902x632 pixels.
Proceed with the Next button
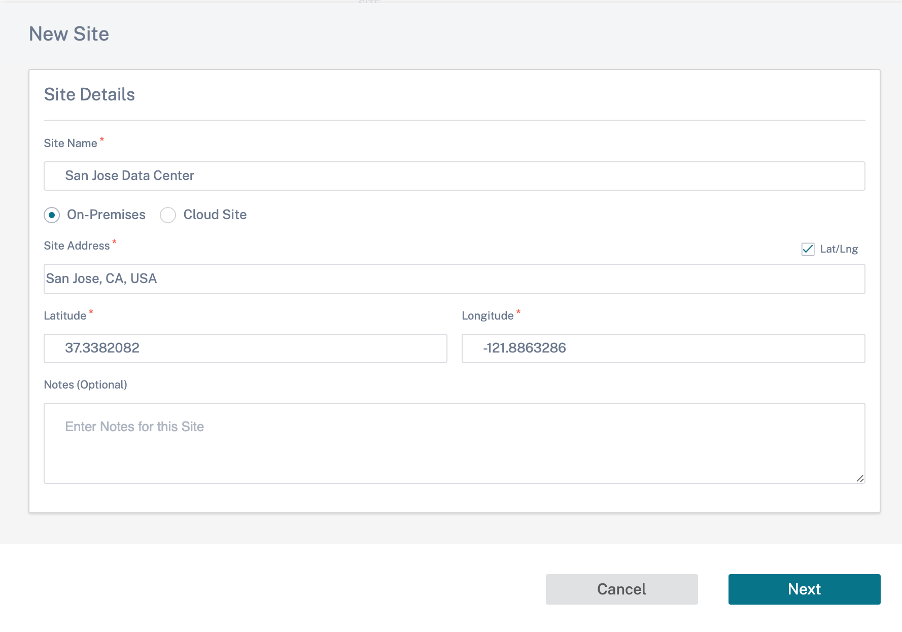click(804, 589)
